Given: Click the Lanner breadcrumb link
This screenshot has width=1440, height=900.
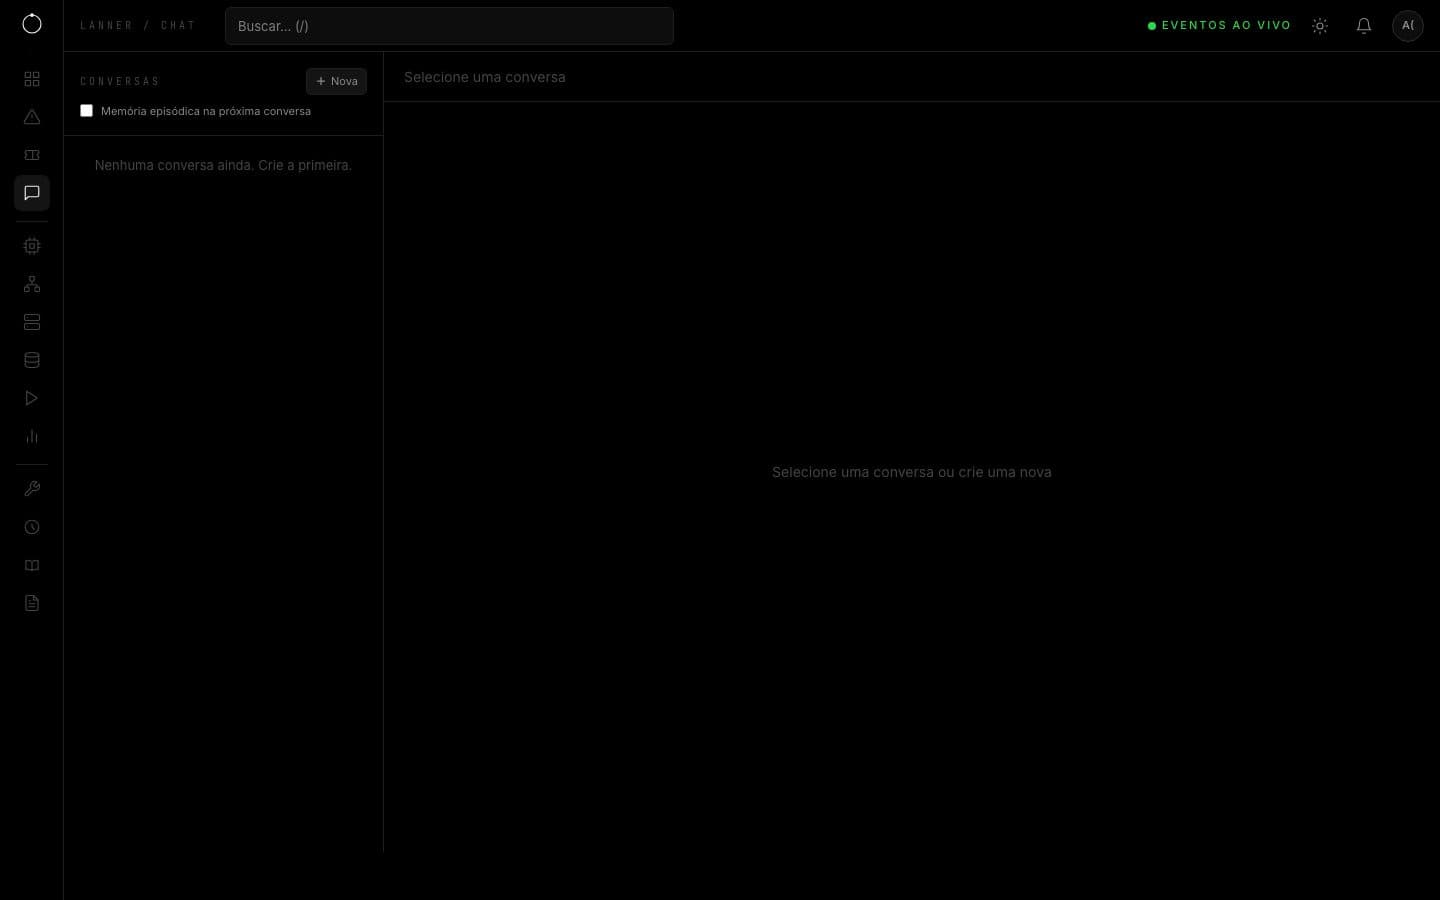Looking at the screenshot, I should (106, 25).
